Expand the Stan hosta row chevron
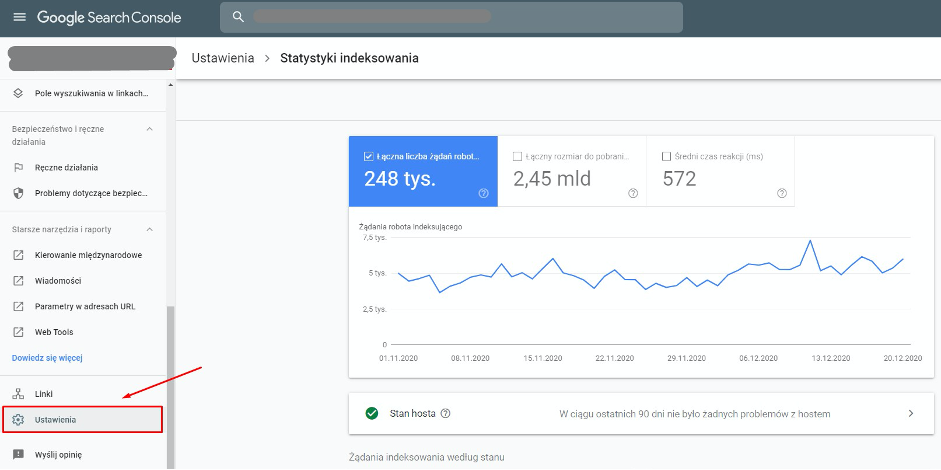Viewport: 941px width, 470px height. tap(910, 413)
